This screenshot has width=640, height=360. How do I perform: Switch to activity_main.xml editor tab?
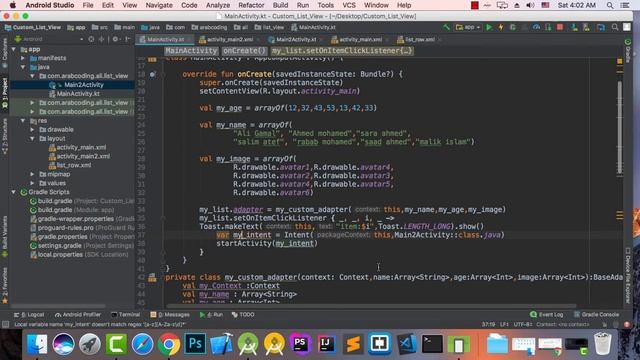(360, 40)
